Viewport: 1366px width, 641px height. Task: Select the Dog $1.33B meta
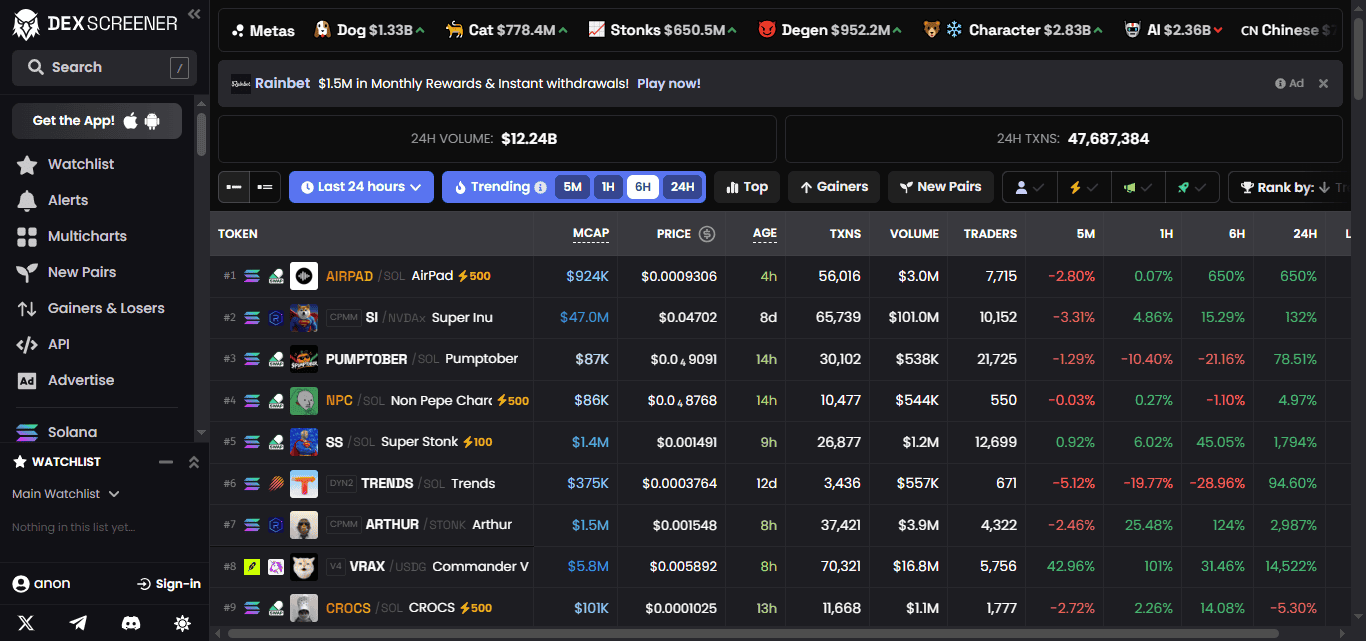[369, 30]
